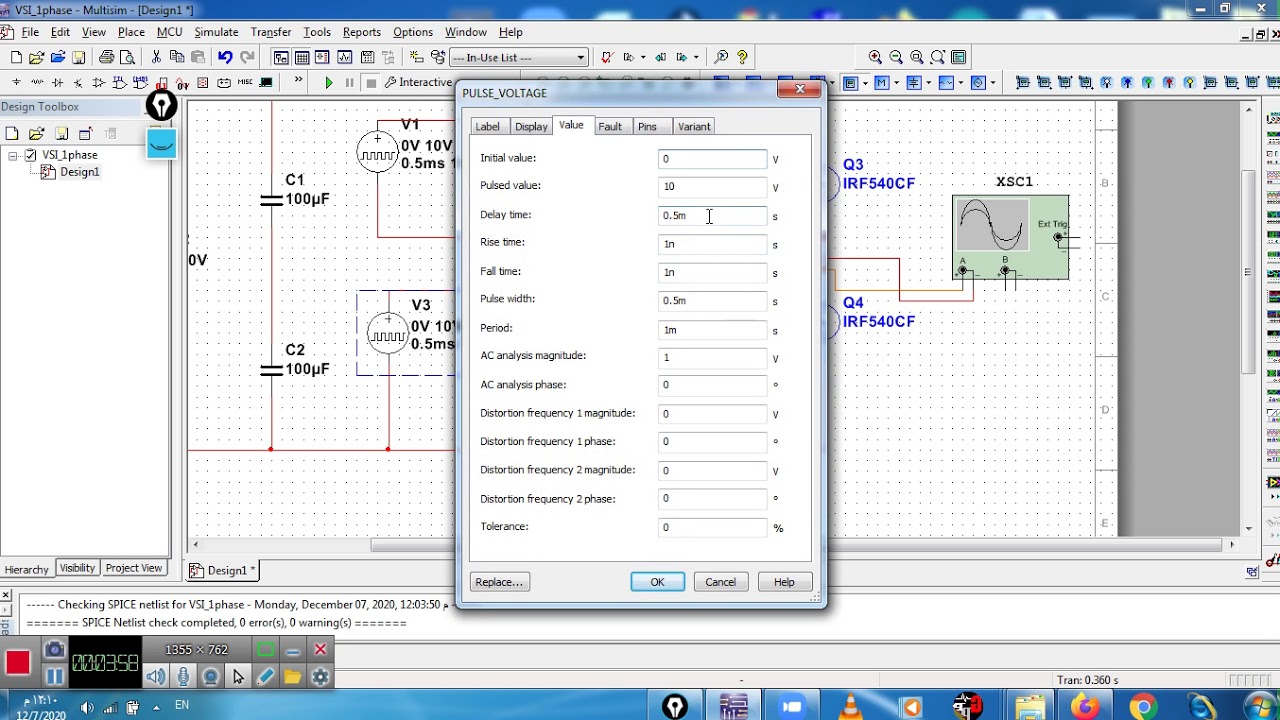Collapse the VSI_1phase tree node
The width and height of the screenshot is (1280, 720).
(x=13, y=155)
